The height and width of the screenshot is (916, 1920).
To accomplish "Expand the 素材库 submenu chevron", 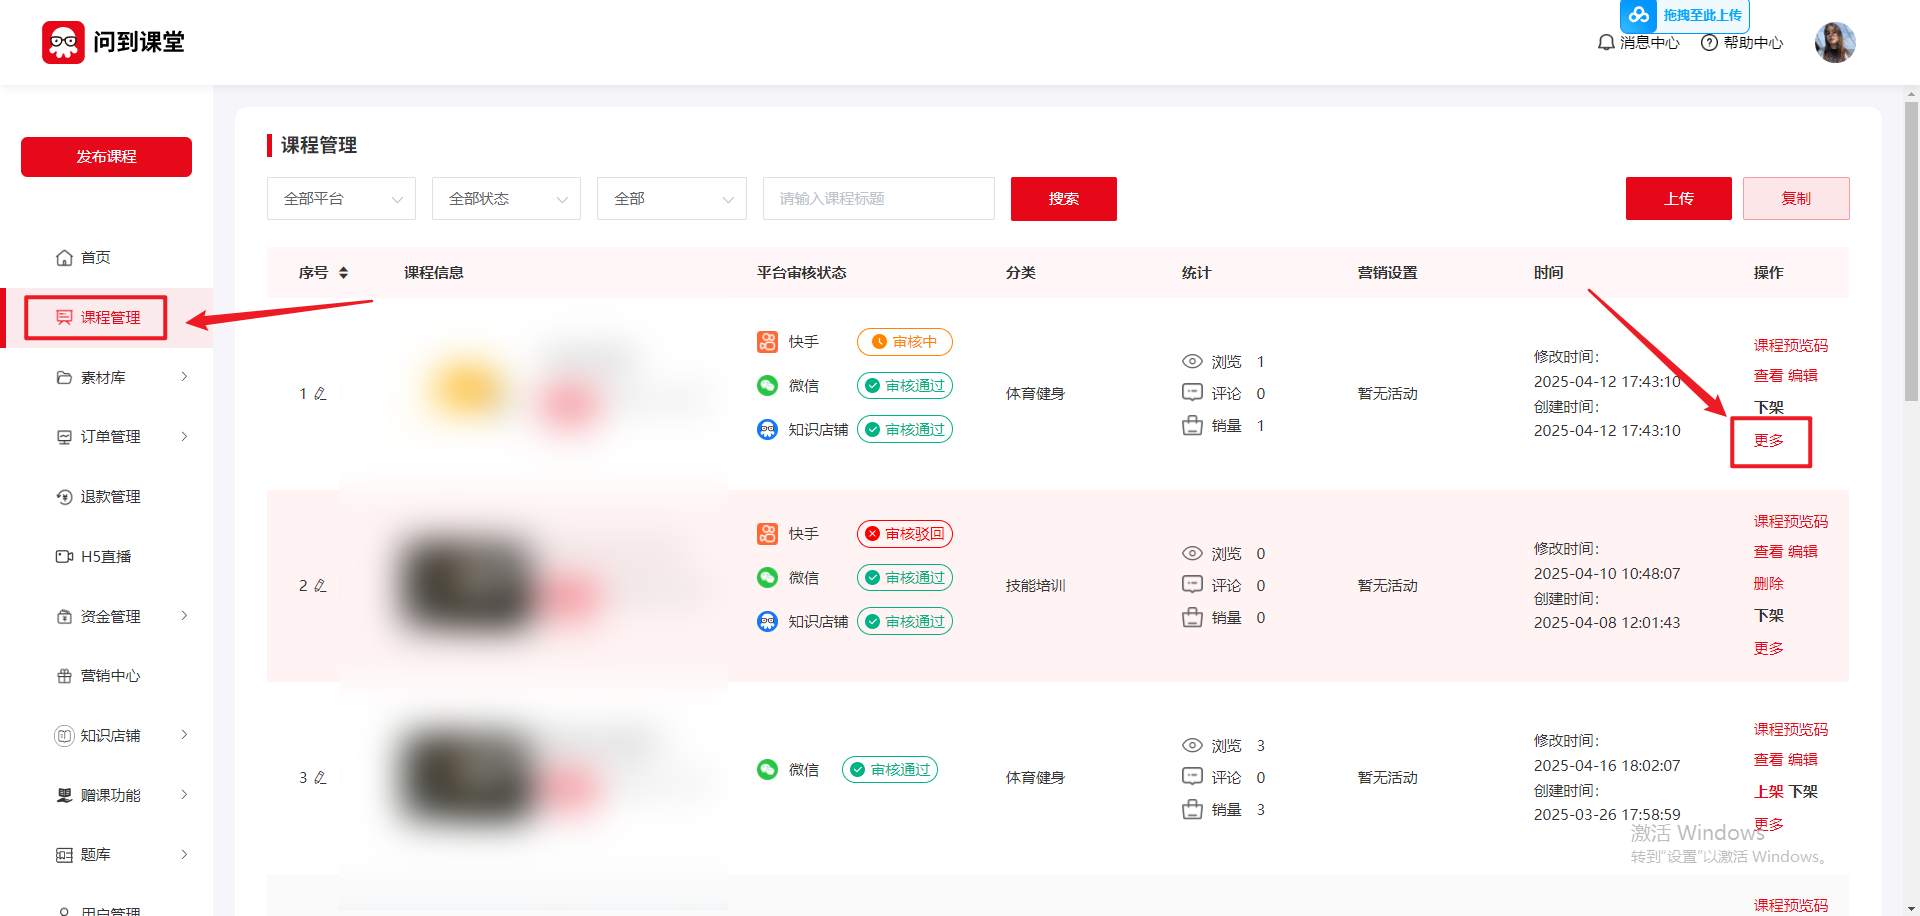I will (184, 377).
